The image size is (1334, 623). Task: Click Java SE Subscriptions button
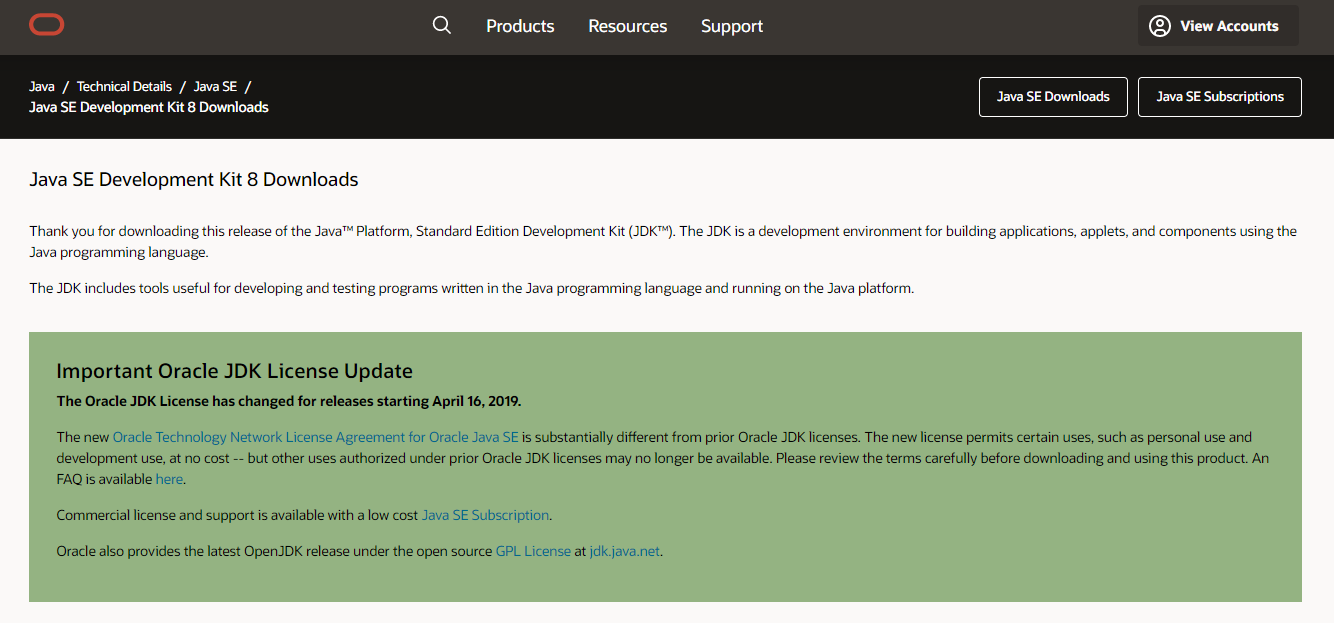click(x=1220, y=97)
